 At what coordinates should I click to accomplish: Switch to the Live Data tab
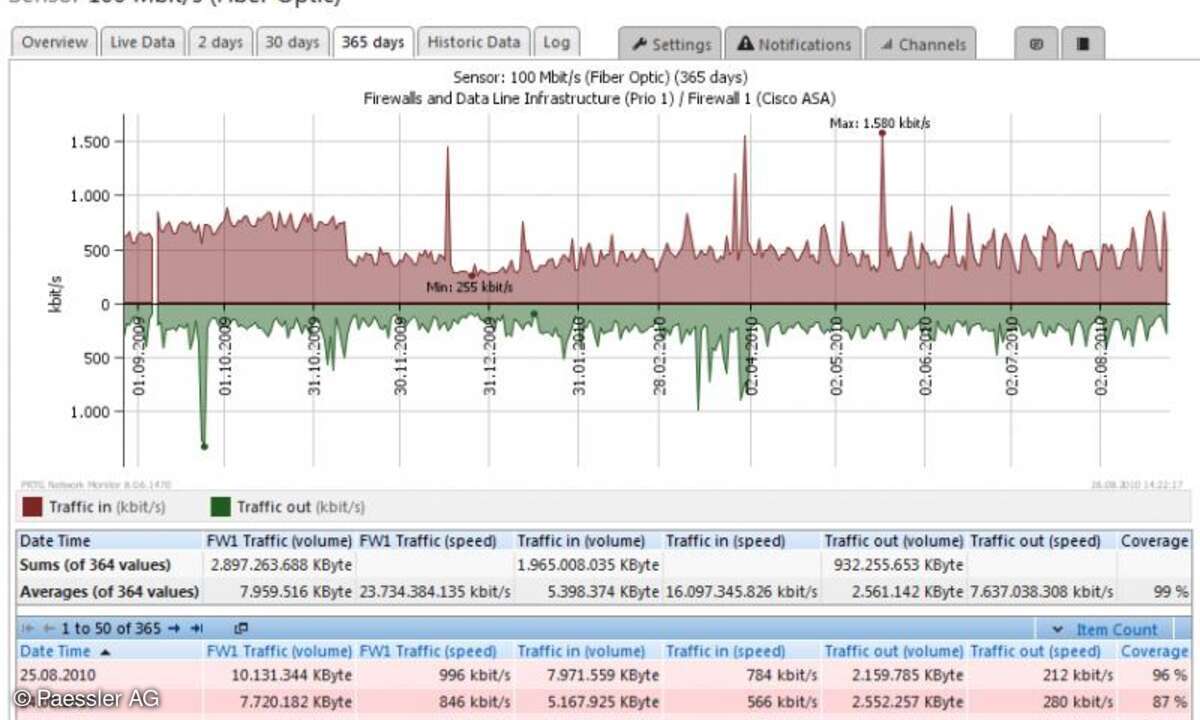pos(142,43)
